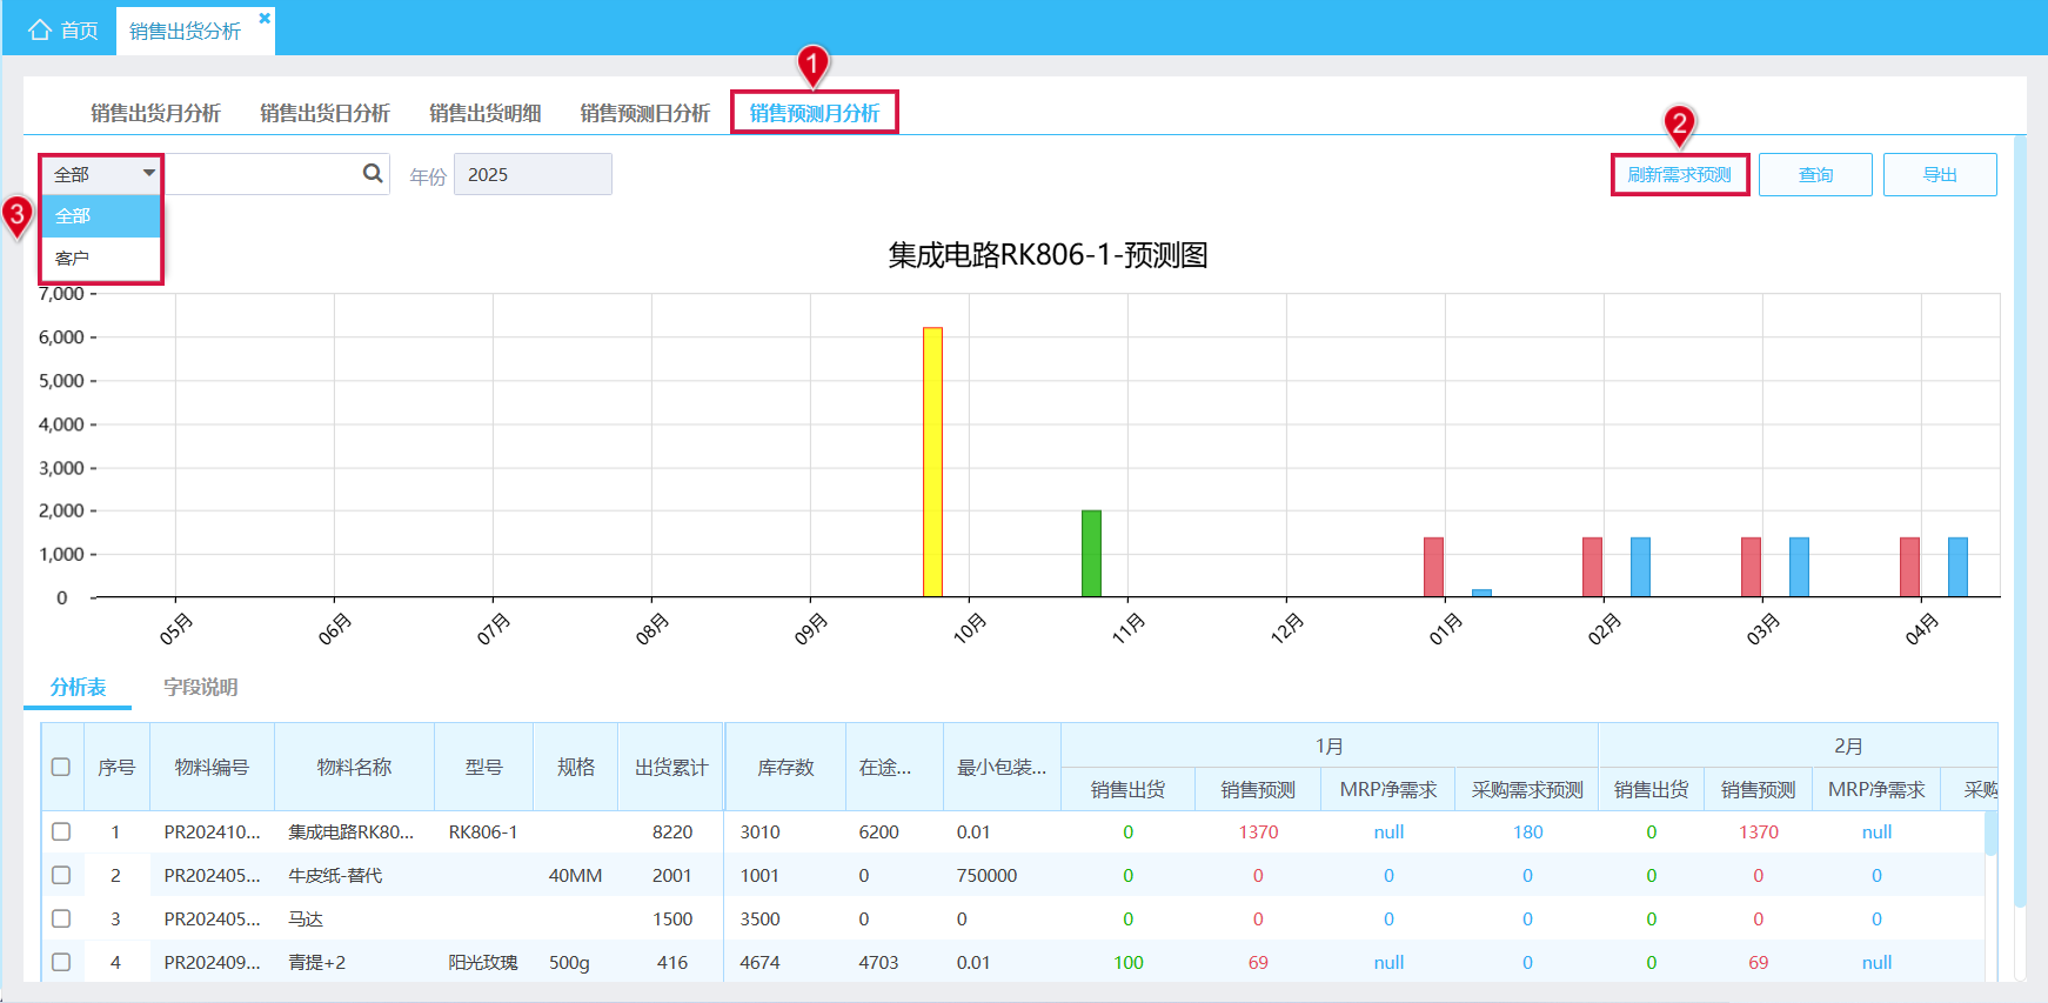Click the table vertical scrollbar thumb
Image resolution: width=2048 pixels, height=1003 pixels.
[x=1991, y=833]
